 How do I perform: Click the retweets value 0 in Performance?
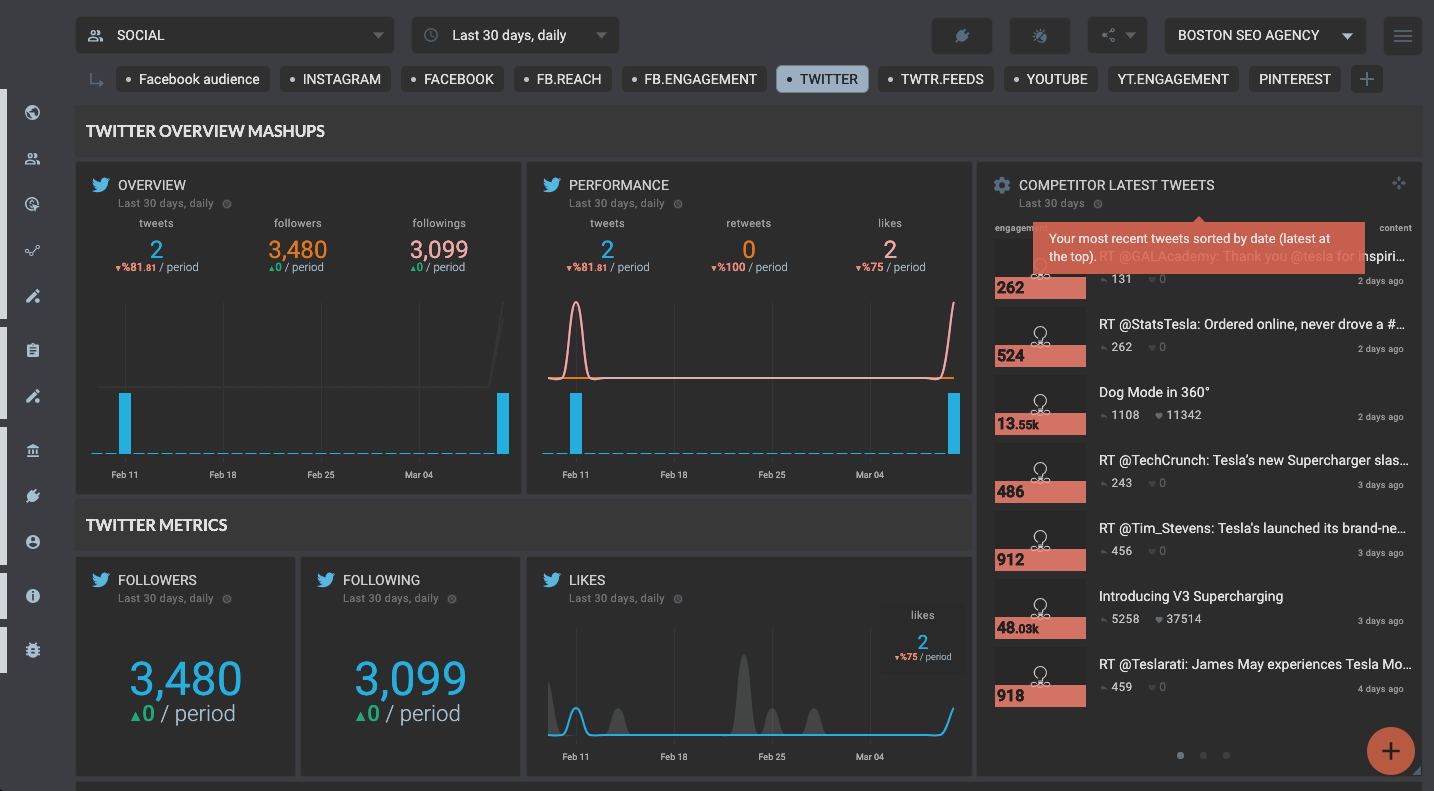click(x=749, y=249)
